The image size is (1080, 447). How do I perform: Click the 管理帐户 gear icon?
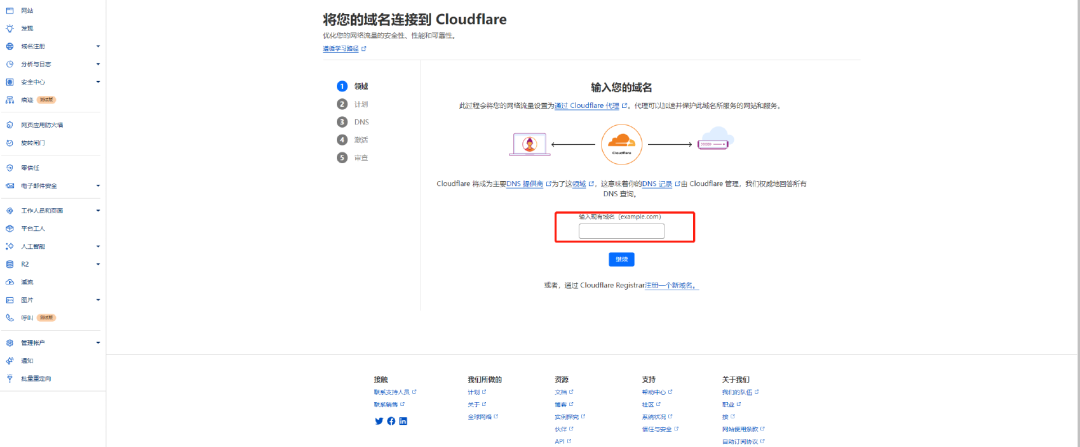coord(10,342)
